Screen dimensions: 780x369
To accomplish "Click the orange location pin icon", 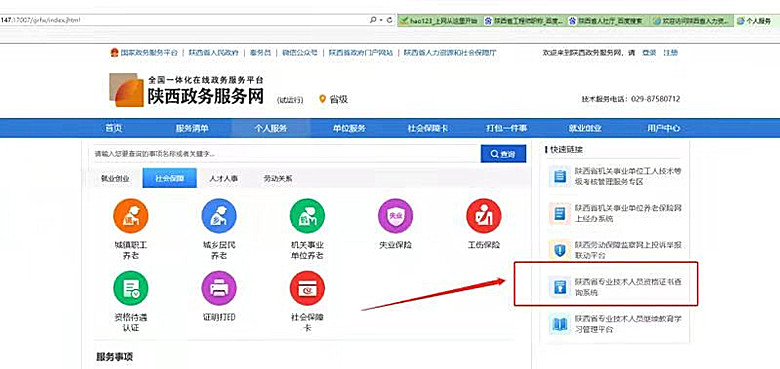I will [322, 99].
